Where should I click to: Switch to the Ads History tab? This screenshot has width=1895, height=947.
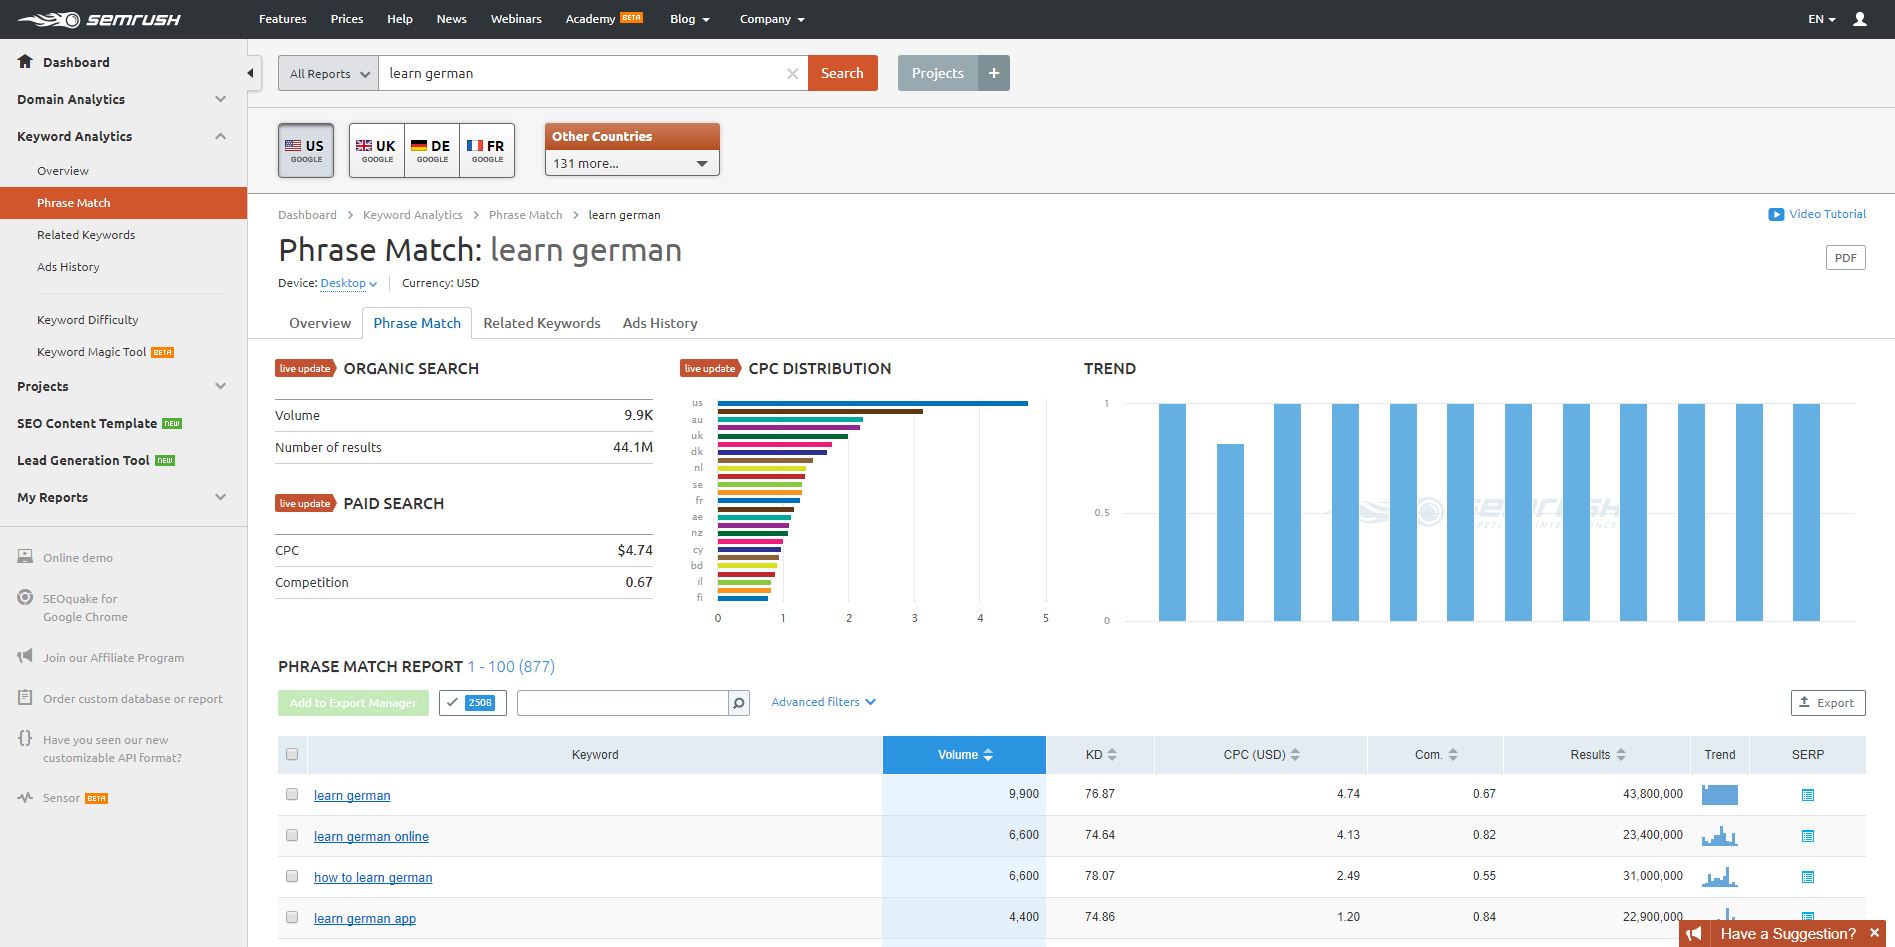pos(660,323)
